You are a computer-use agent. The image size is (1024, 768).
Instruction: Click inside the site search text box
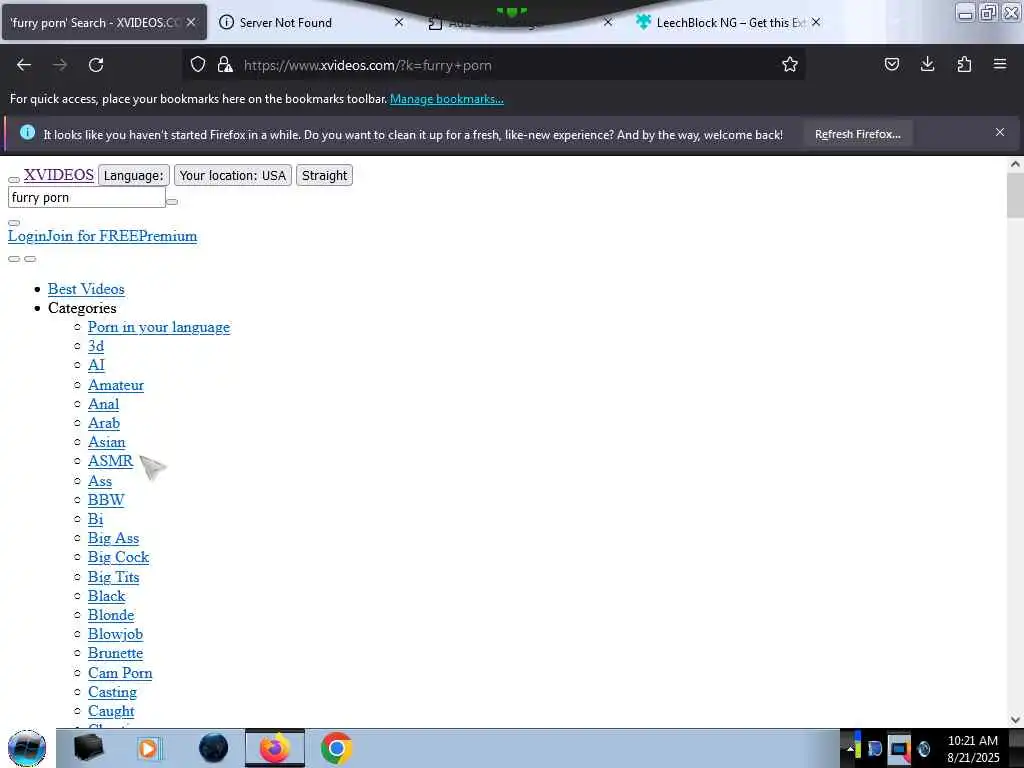[x=87, y=197]
